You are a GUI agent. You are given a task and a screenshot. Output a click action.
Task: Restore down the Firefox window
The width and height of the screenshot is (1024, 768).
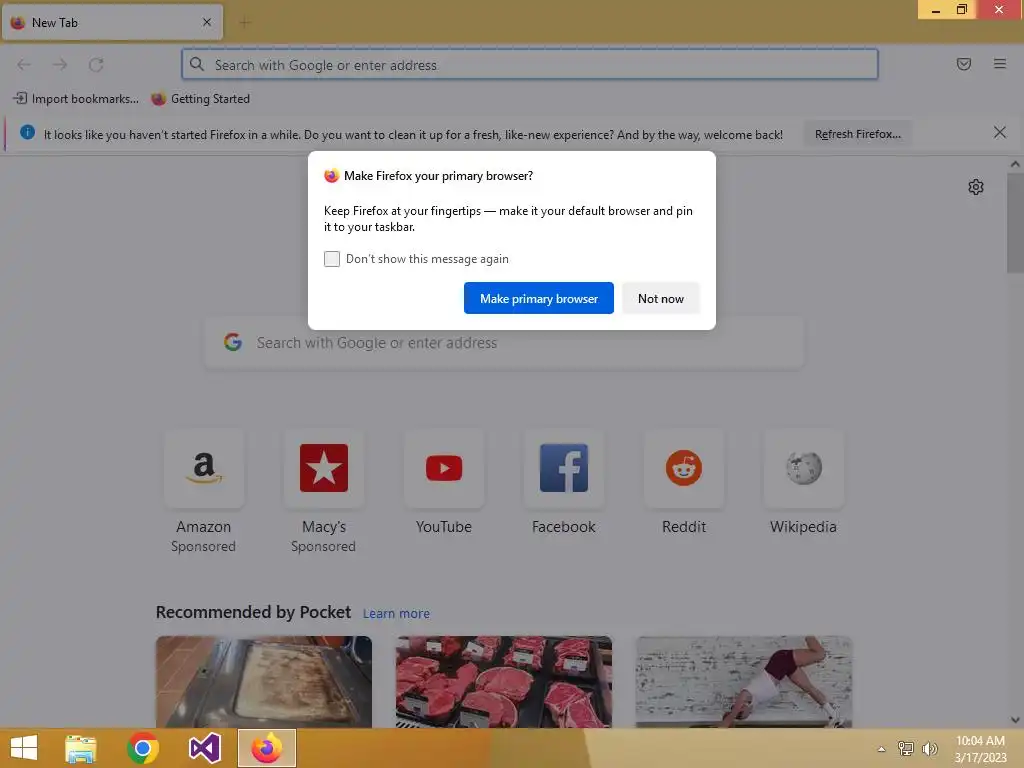coord(962,9)
